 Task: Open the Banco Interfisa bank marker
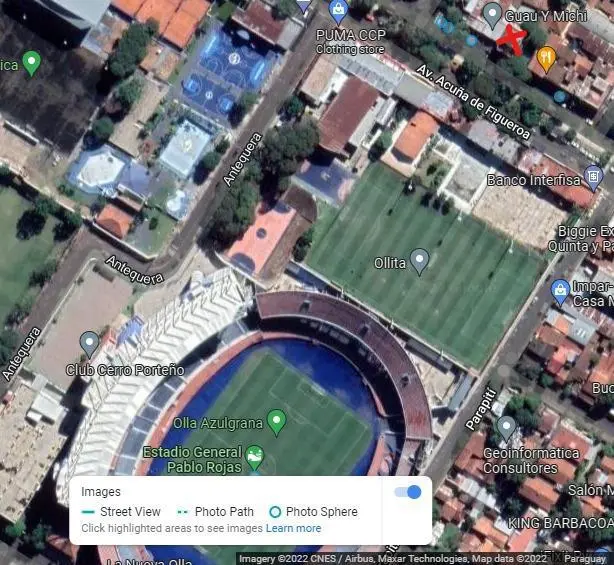click(x=593, y=178)
